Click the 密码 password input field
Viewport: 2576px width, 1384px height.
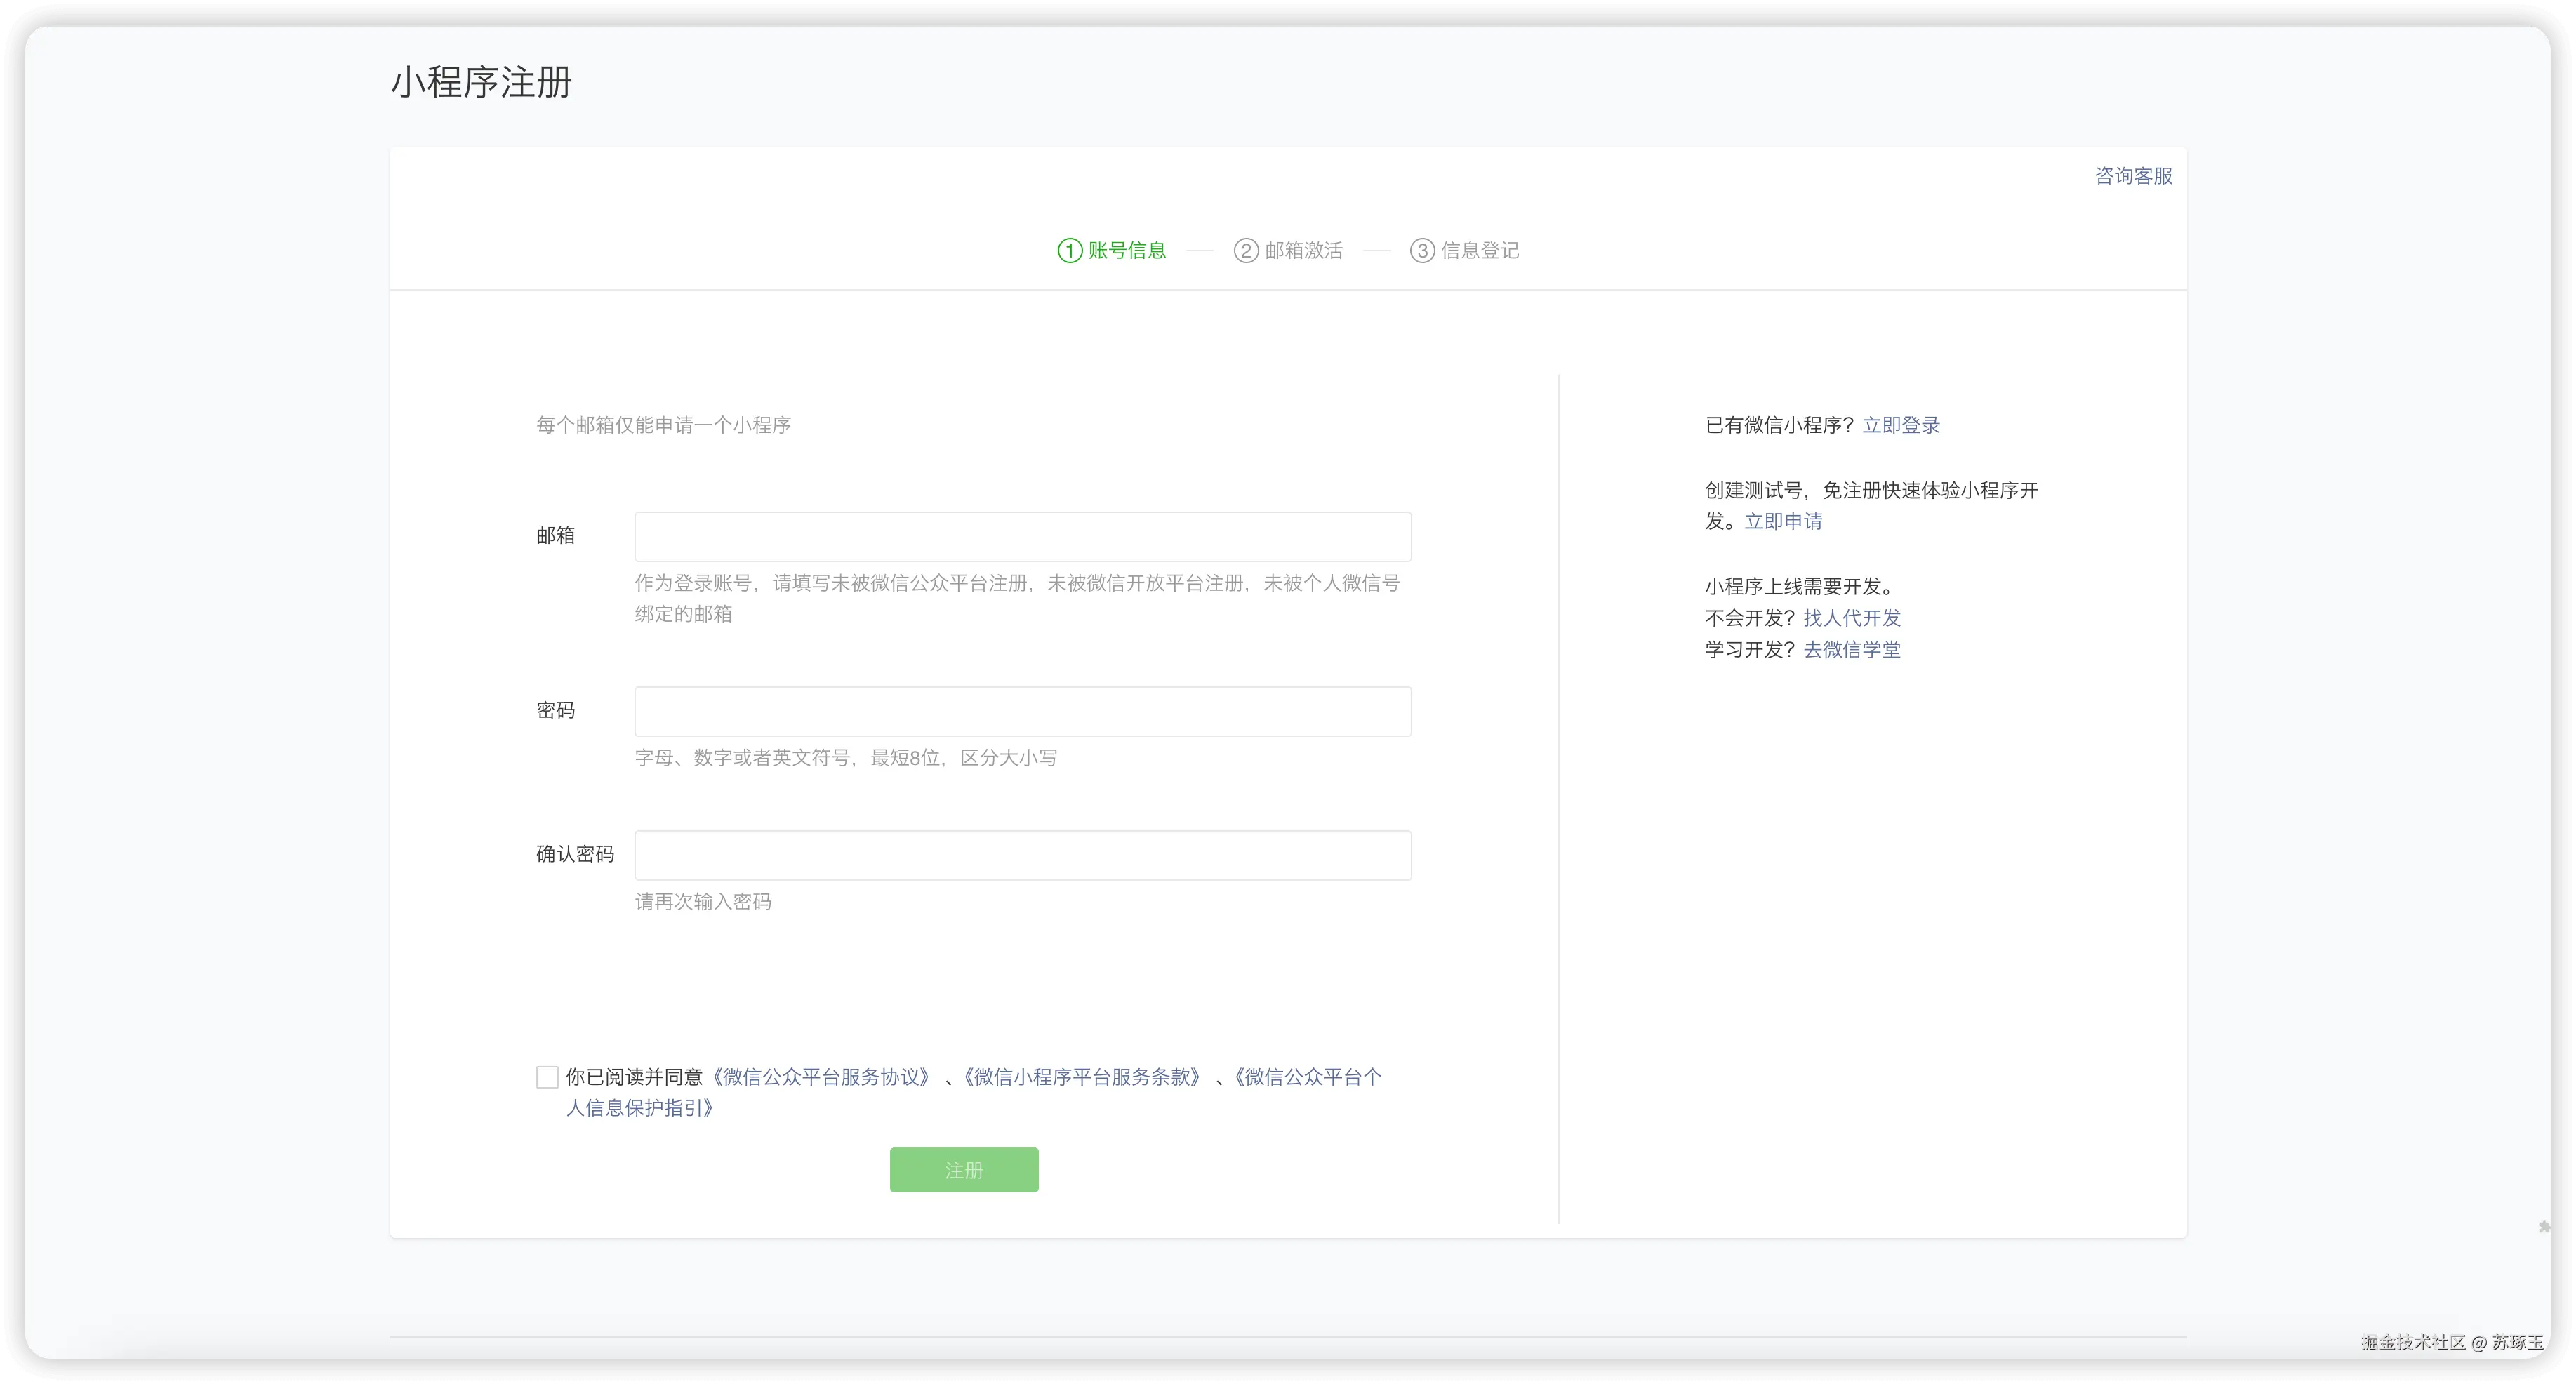point(1021,711)
